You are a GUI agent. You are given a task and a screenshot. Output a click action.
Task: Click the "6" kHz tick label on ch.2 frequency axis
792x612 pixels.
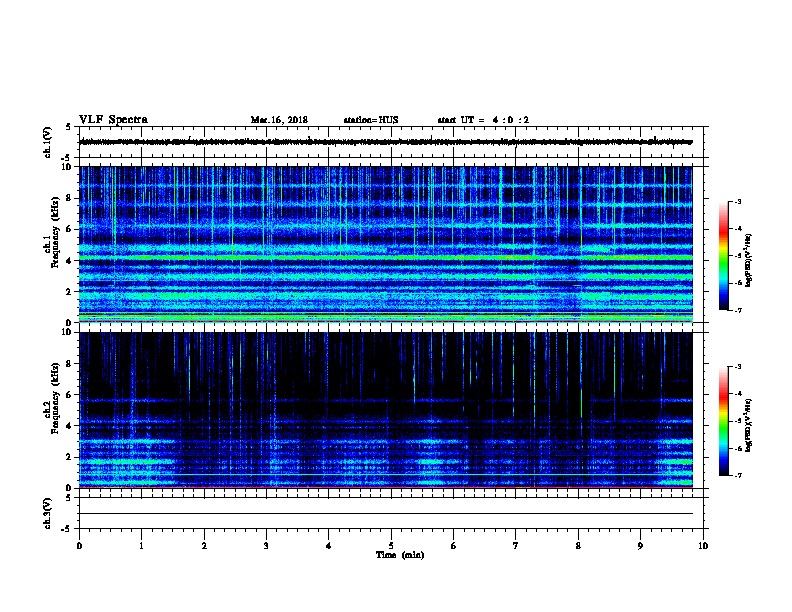tap(69, 395)
